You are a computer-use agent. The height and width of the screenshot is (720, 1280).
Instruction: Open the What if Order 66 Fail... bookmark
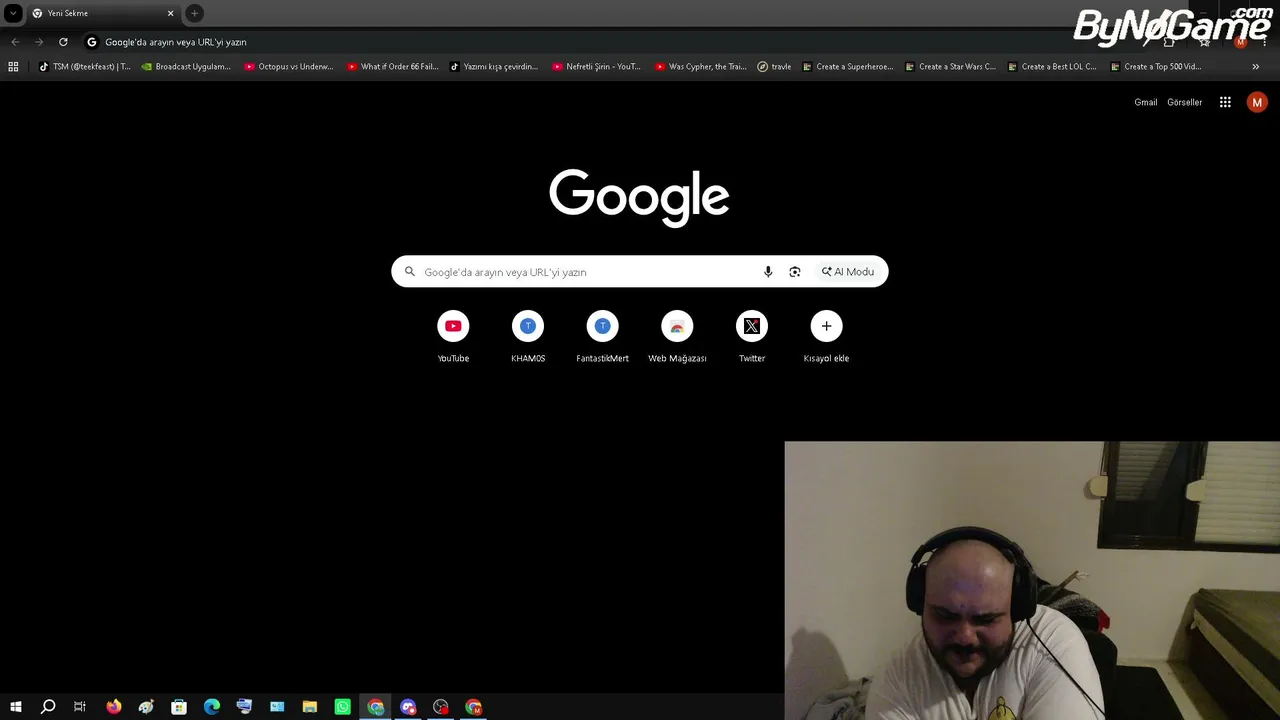393,67
